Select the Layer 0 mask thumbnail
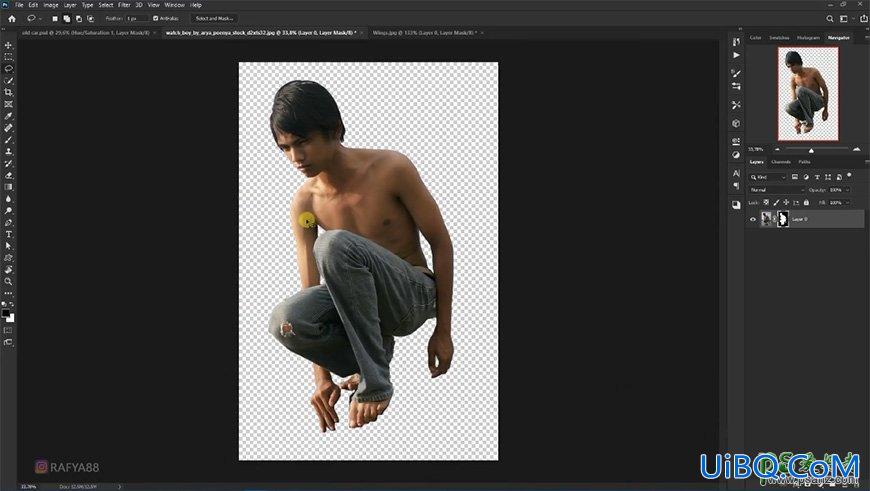The width and height of the screenshot is (870, 491). 783,219
